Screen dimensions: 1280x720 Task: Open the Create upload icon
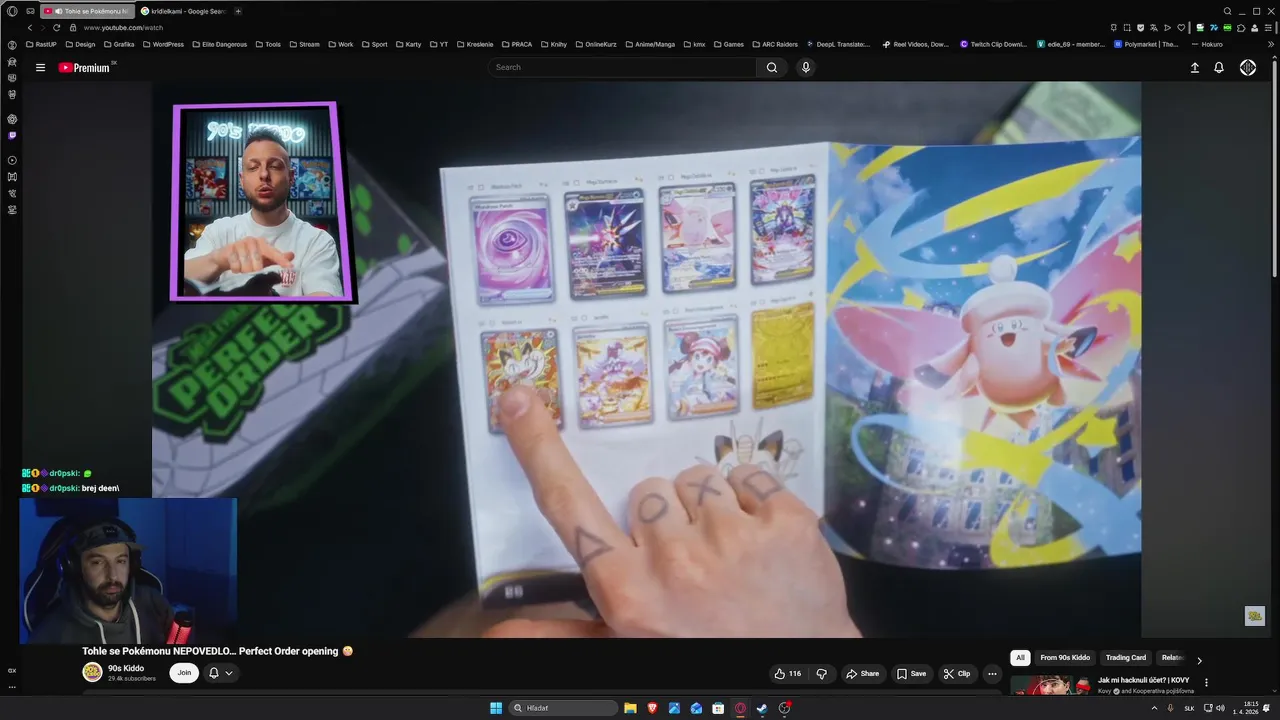click(1194, 67)
